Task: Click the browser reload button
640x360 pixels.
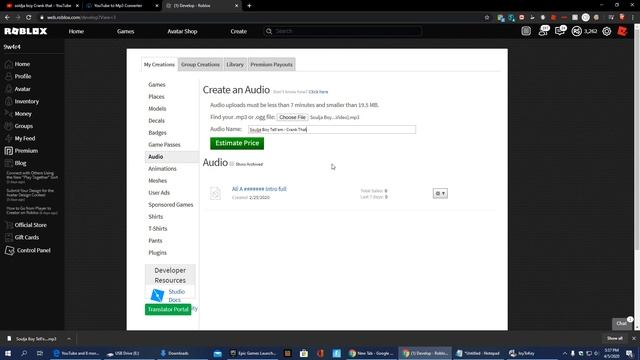Action: [x=29, y=18]
